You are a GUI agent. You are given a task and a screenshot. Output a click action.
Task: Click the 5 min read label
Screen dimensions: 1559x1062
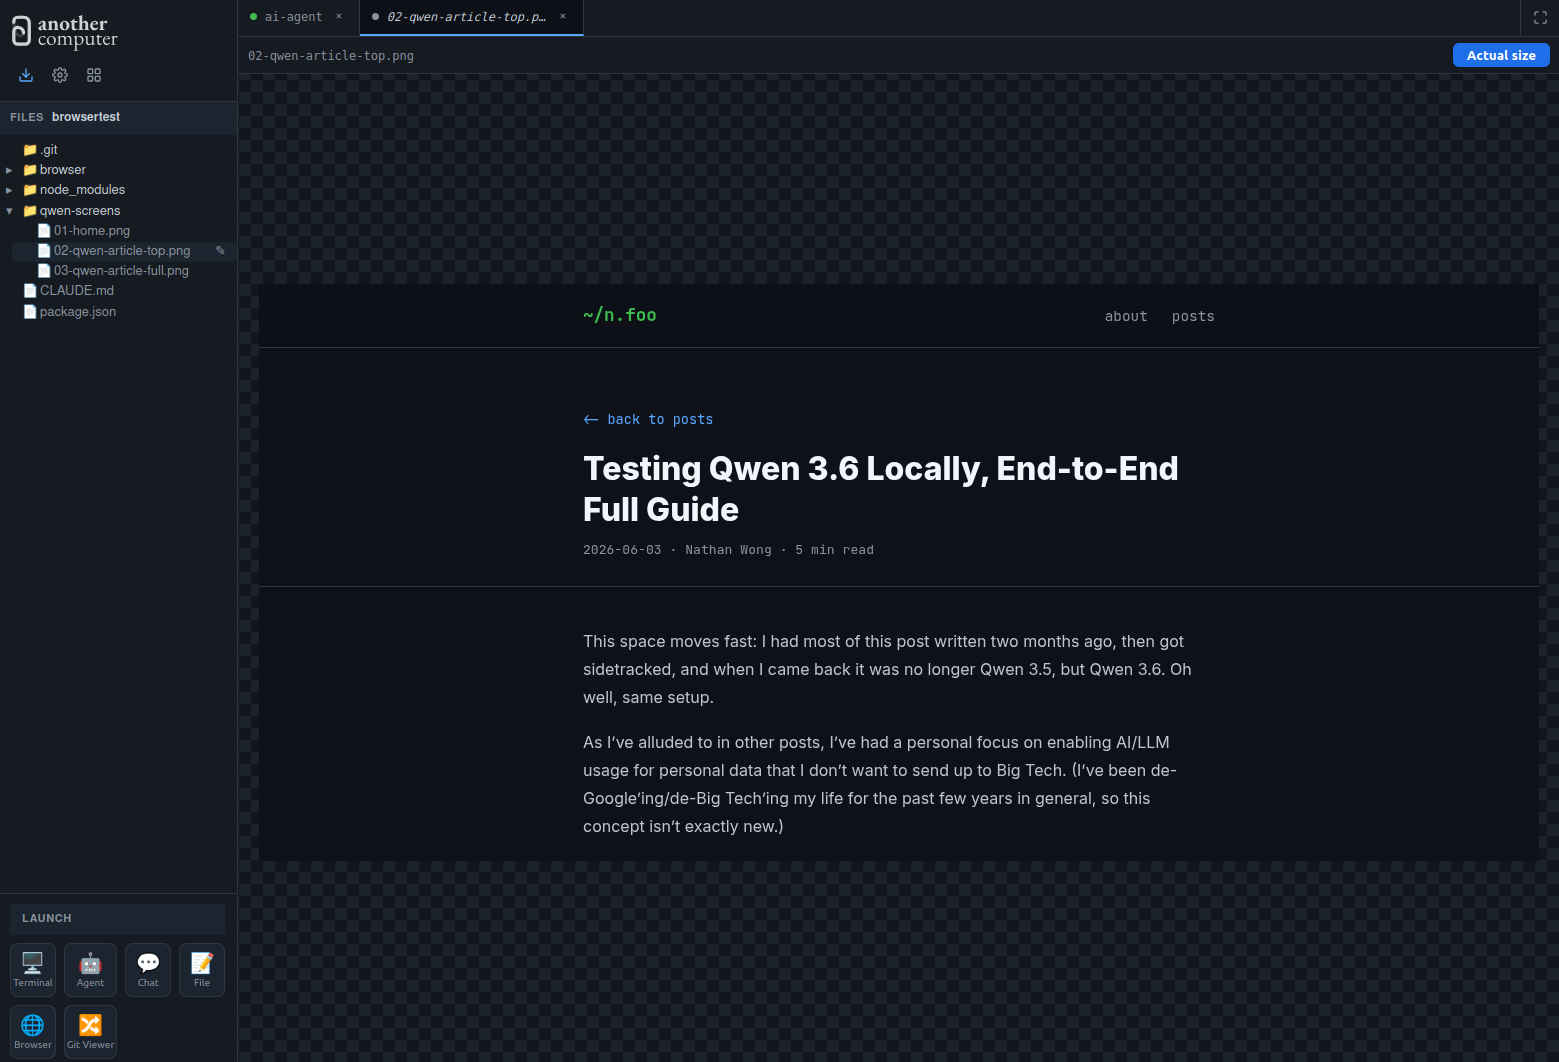coord(834,550)
